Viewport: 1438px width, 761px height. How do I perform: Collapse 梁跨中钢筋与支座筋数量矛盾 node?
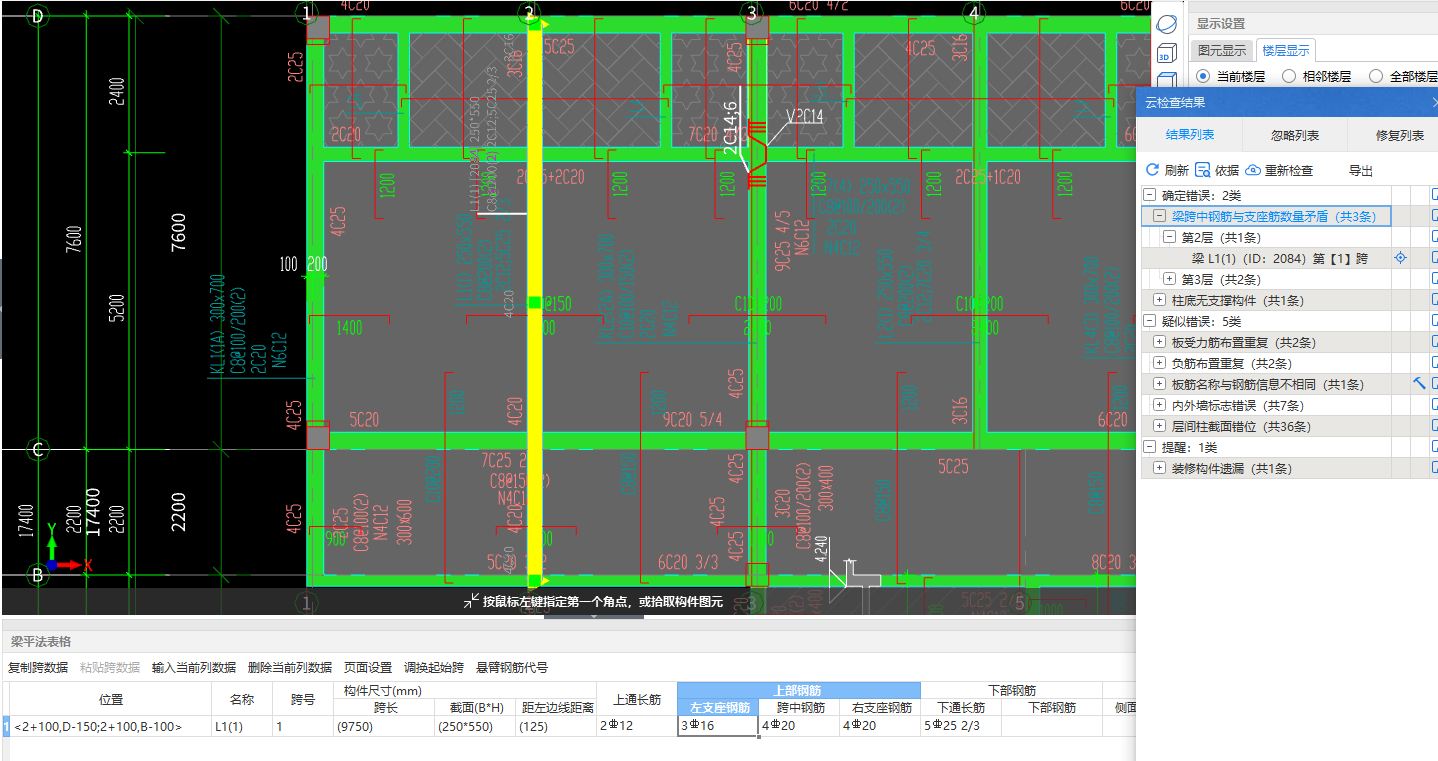[1159, 216]
